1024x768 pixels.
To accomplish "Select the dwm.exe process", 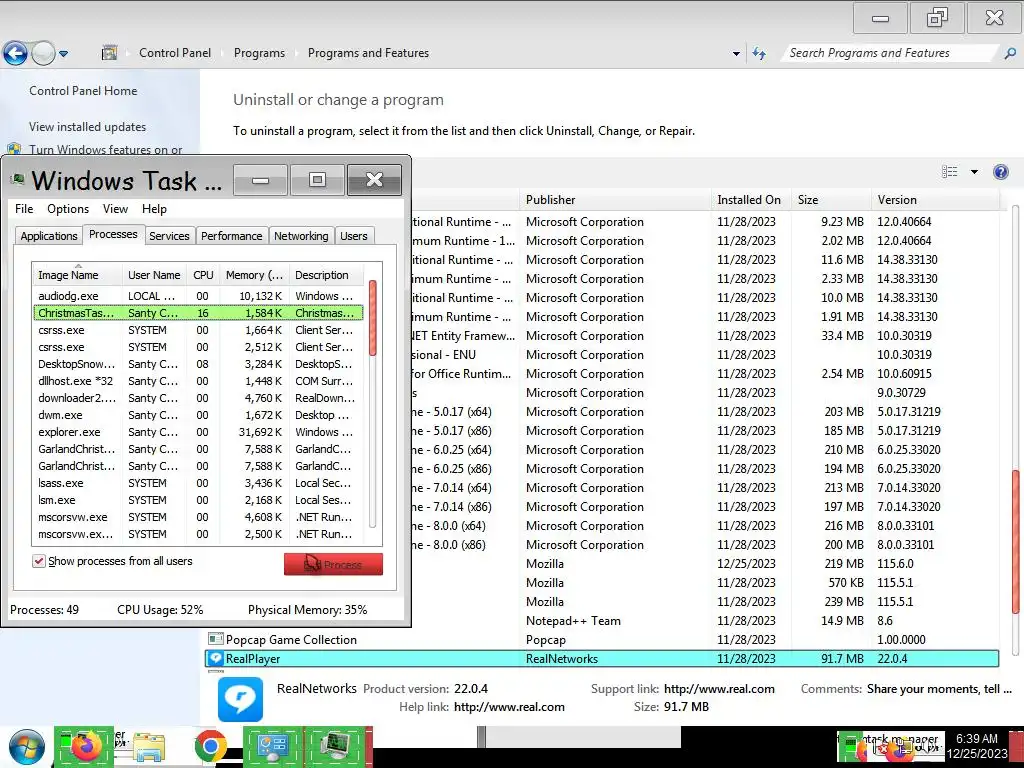I will (x=199, y=415).
